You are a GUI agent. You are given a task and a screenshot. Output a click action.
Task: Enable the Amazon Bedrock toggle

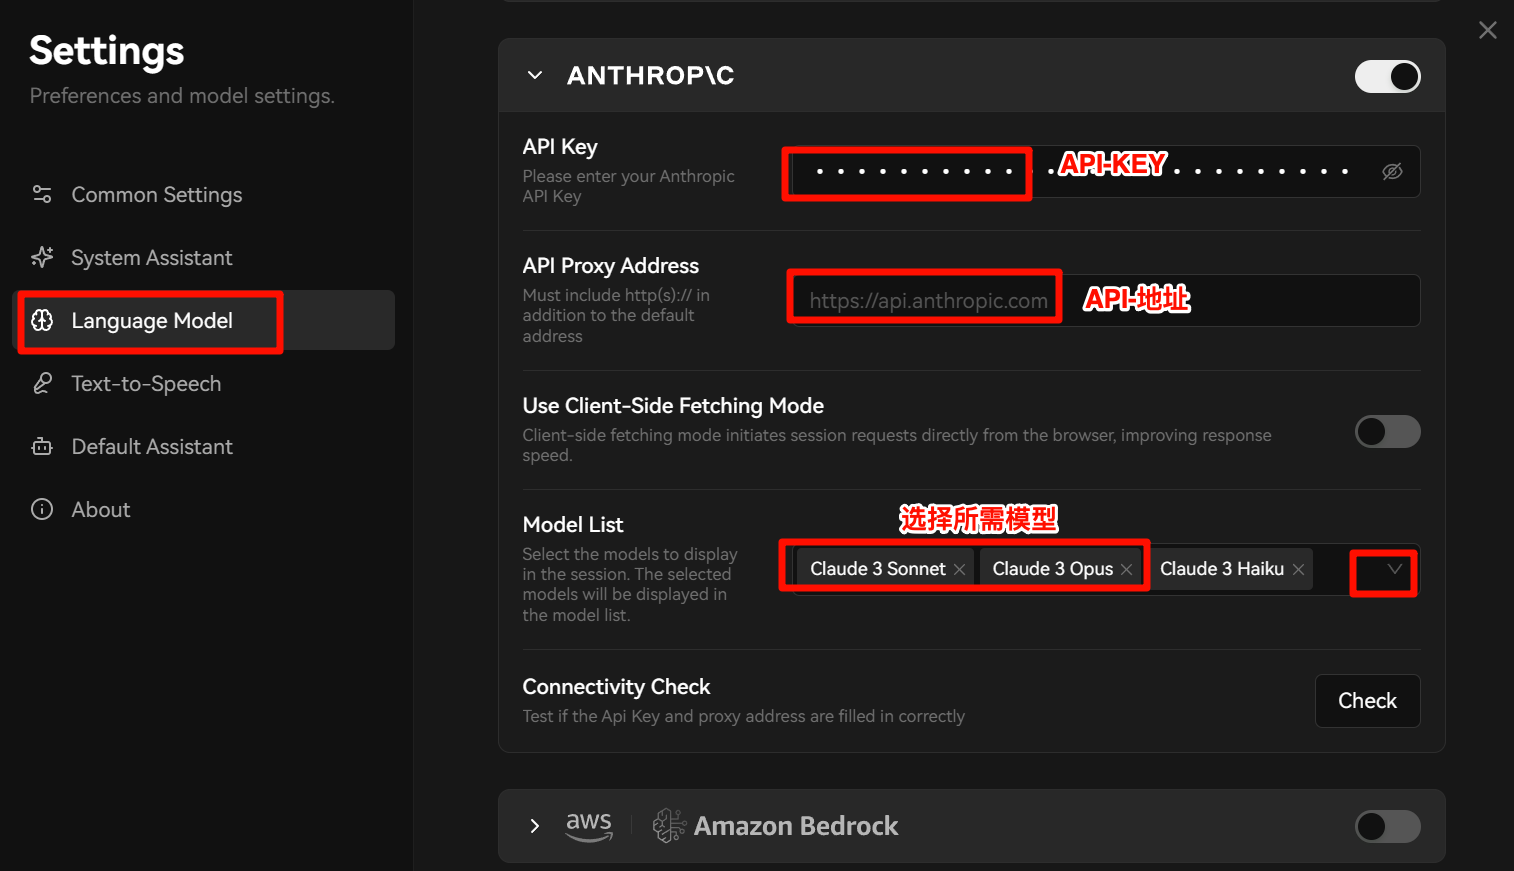pyautogui.click(x=1388, y=826)
